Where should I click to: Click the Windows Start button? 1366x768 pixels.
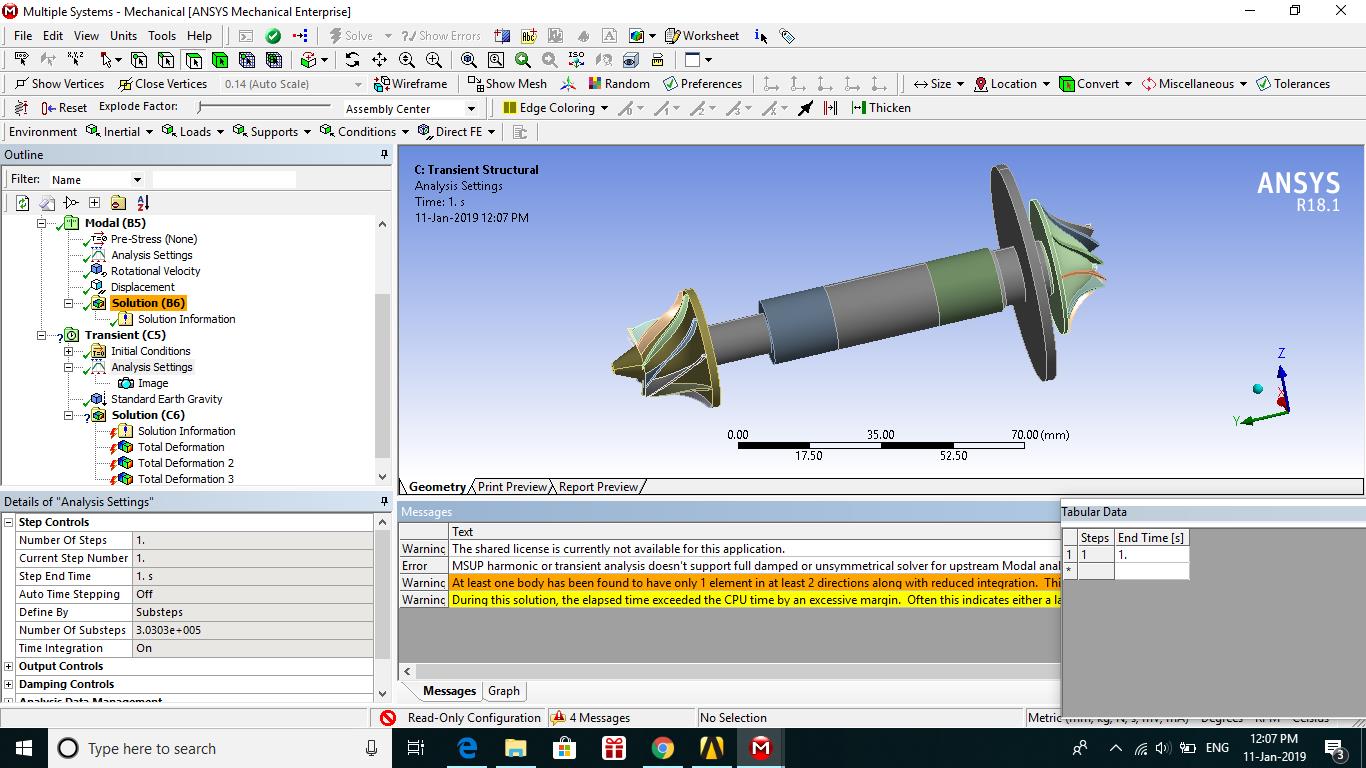click(x=24, y=748)
